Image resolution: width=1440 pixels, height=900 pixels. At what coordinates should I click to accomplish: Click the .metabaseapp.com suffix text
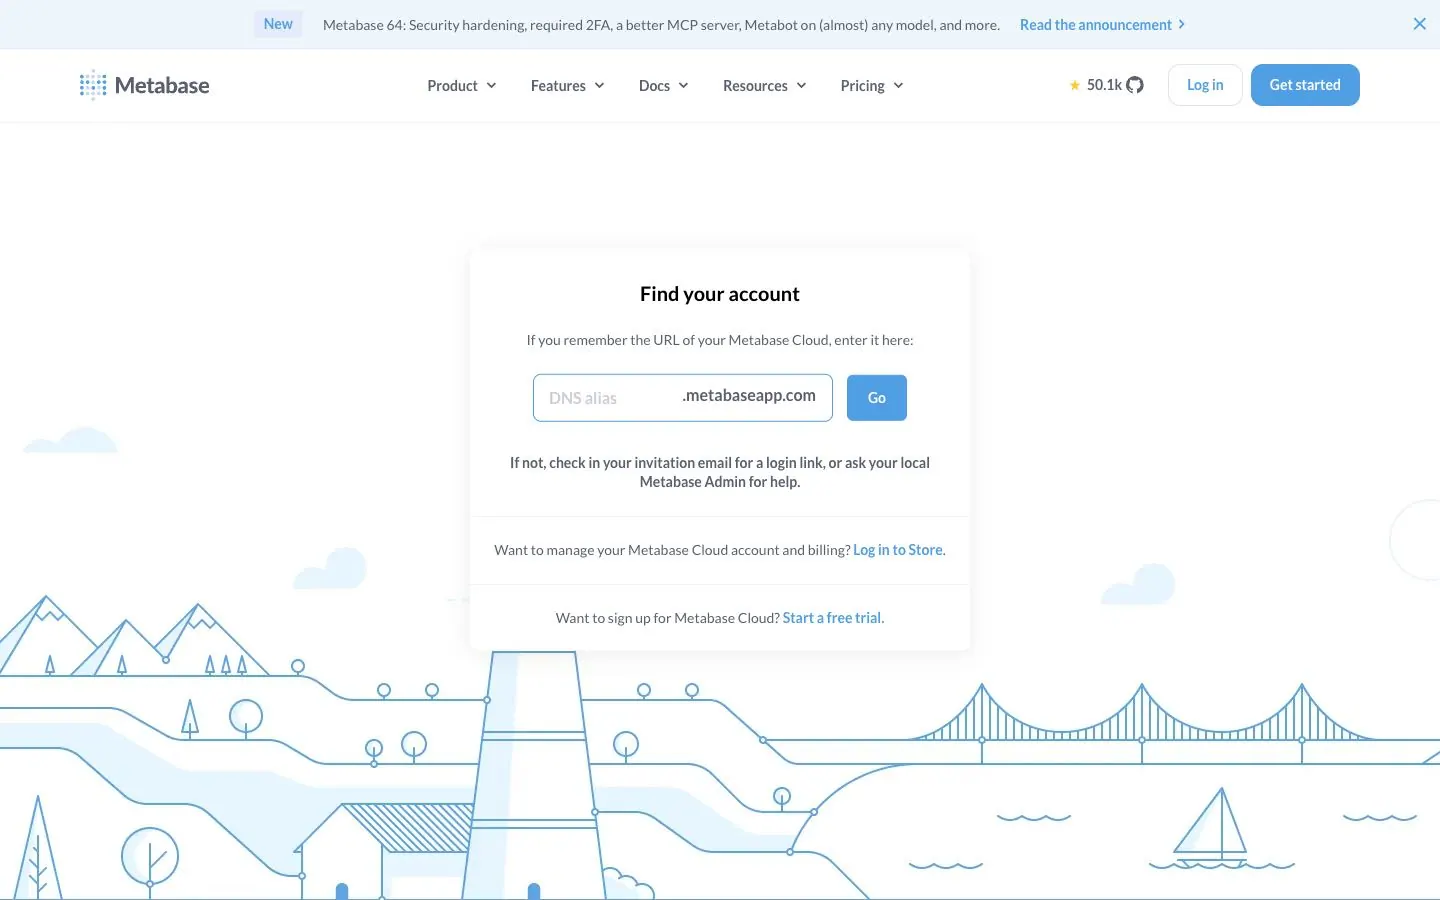pos(749,396)
